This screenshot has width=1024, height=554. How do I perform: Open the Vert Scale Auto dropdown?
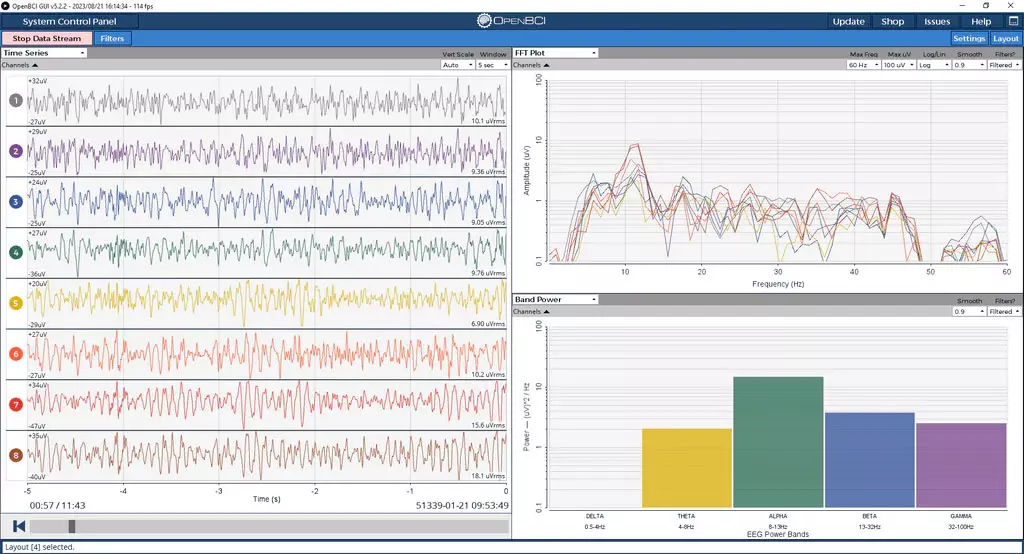point(456,65)
